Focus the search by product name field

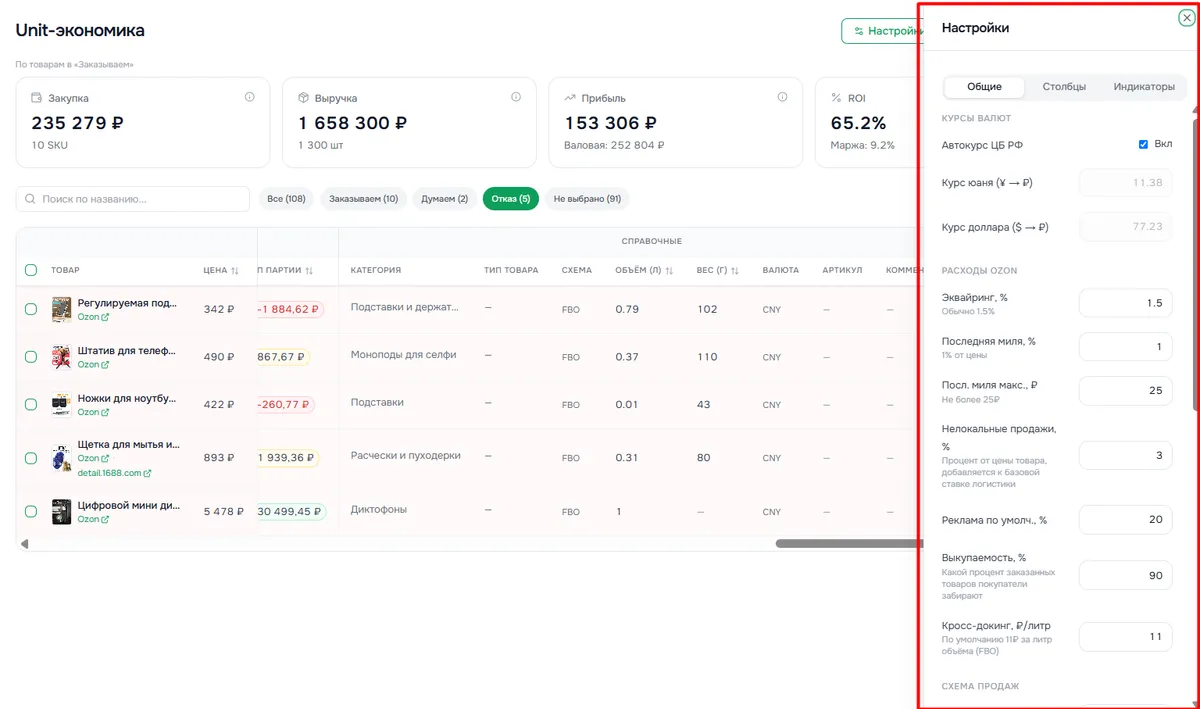pos(133,199)
